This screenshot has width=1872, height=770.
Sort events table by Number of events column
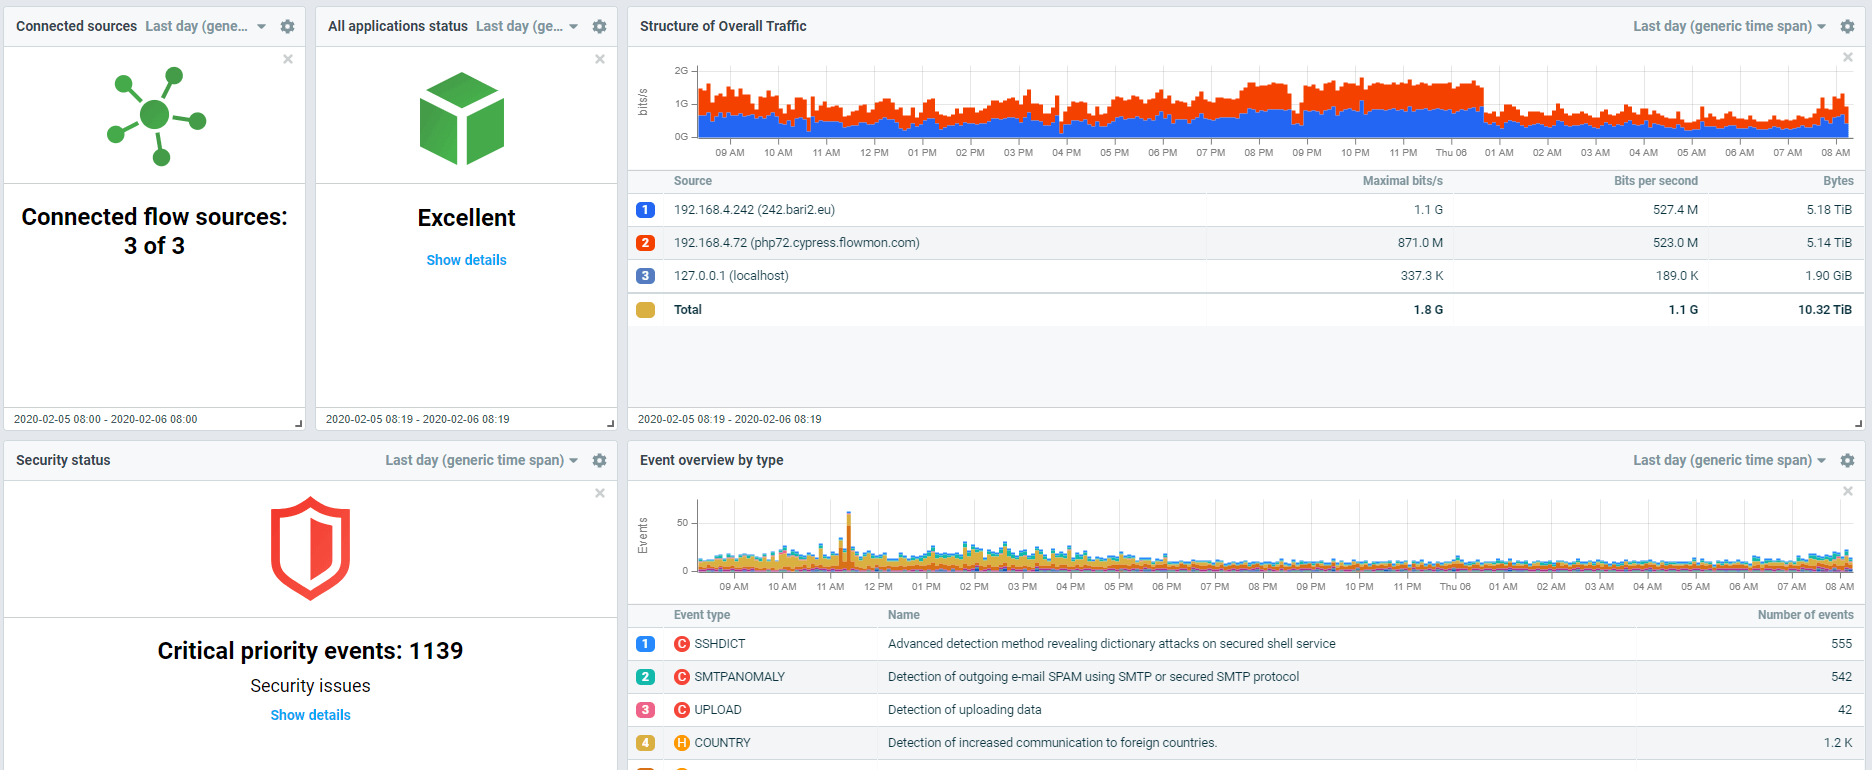pyautogui.click(x=1805, y=615)
